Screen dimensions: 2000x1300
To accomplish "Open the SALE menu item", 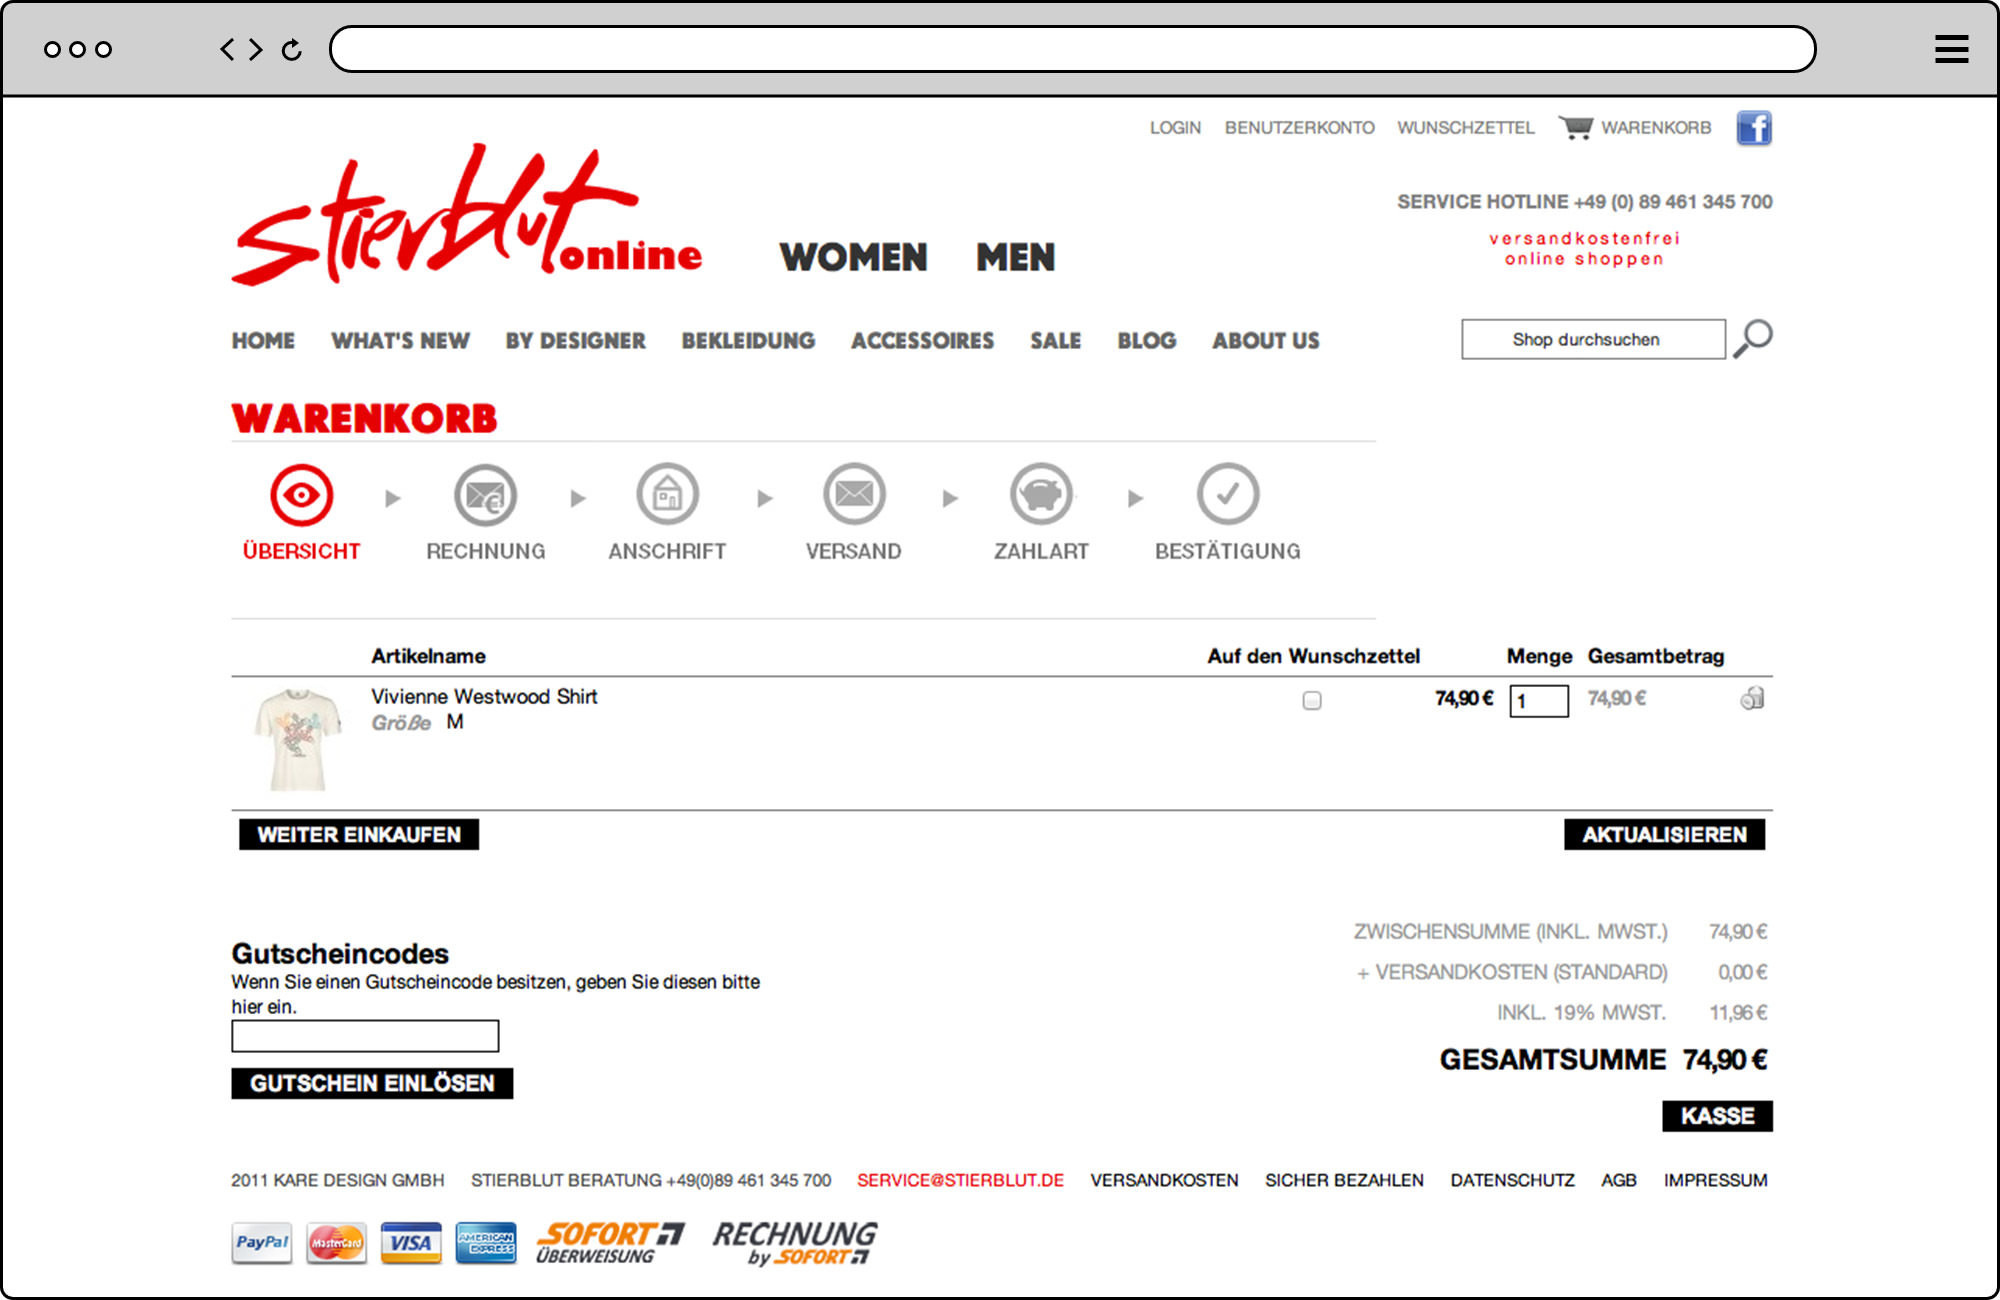I will pyautogui.click(x=1055, y=341).
